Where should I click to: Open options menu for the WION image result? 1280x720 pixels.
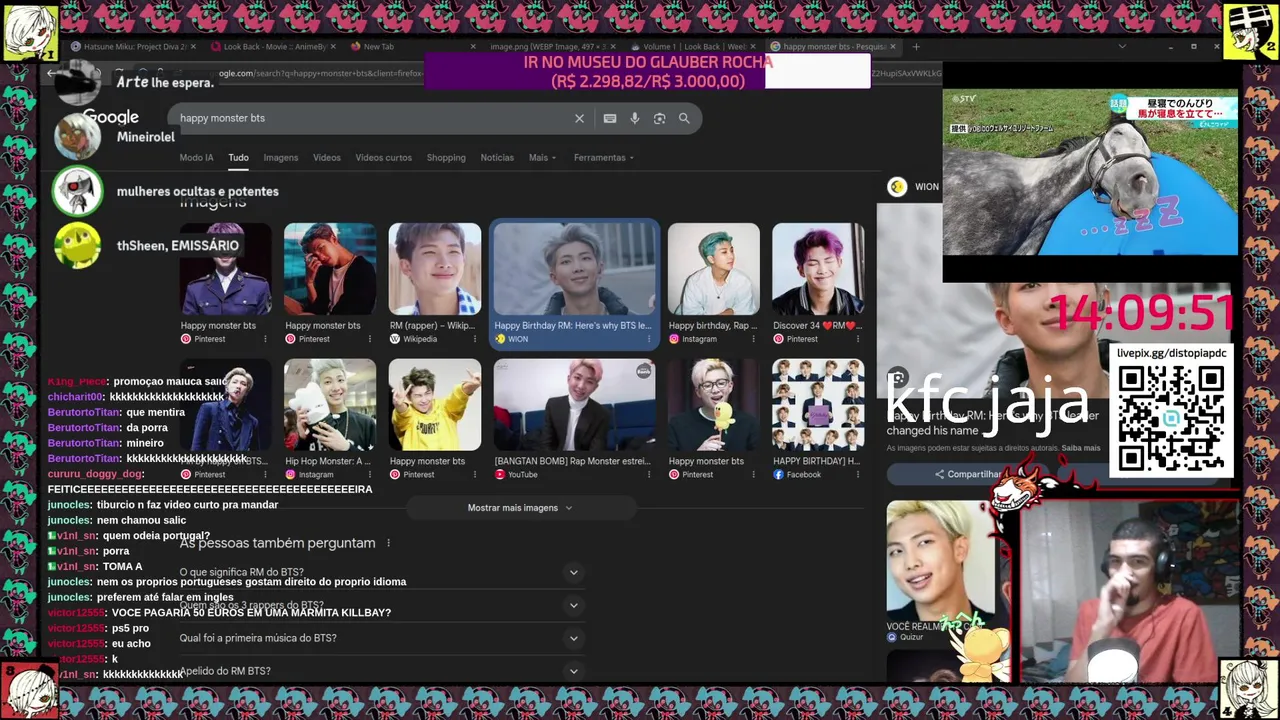coord(649,339)
